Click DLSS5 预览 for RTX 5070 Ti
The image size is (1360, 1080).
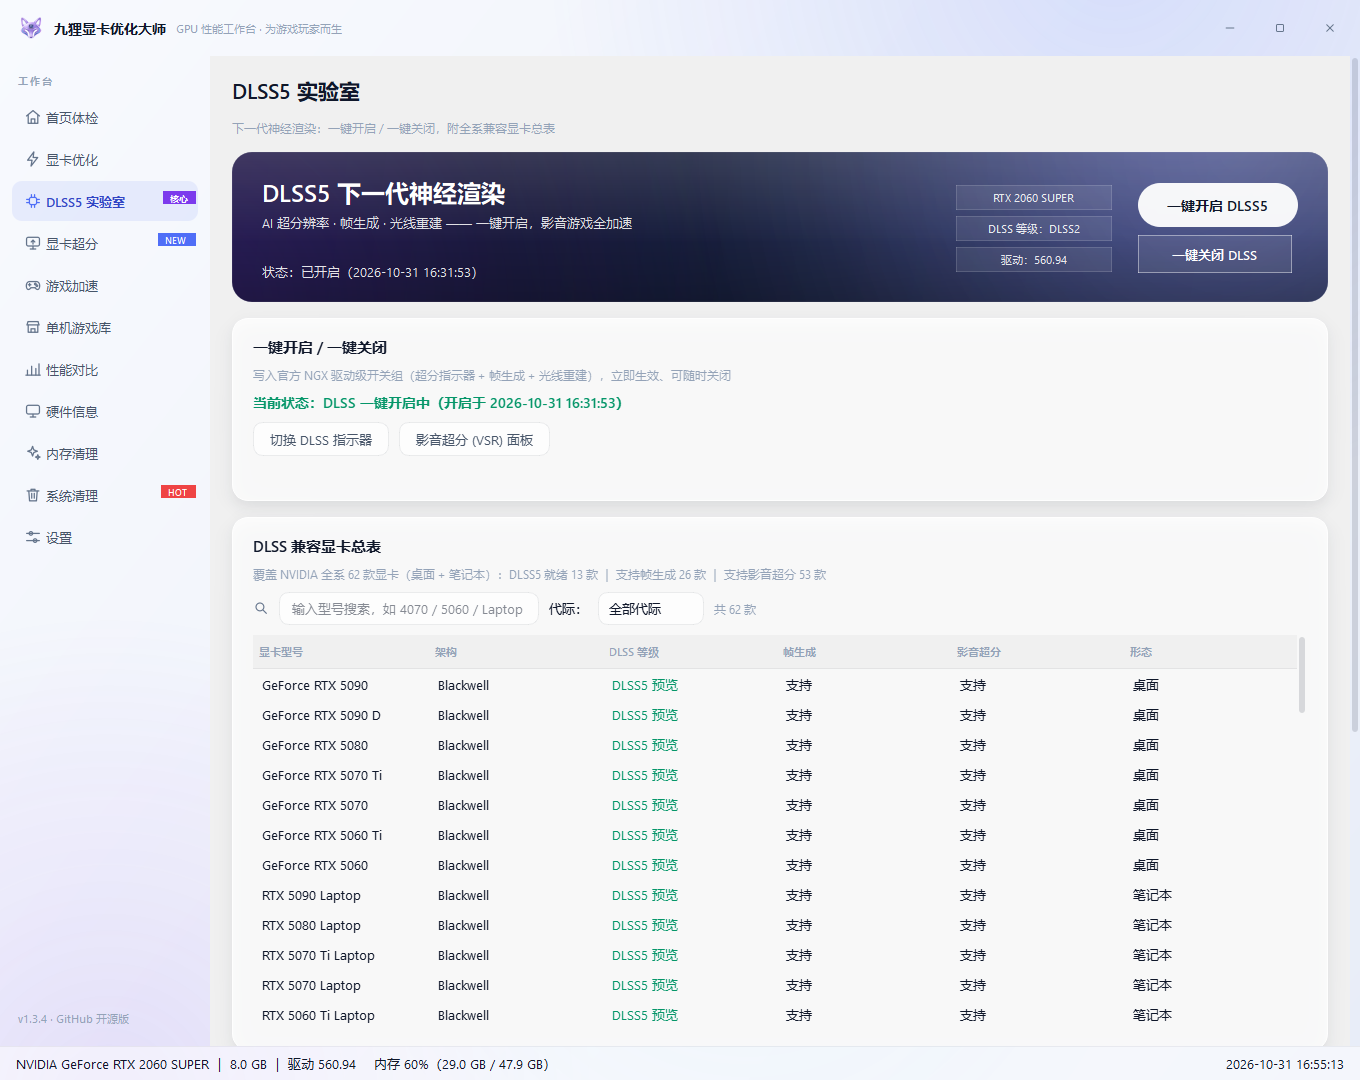pyautogui.click(x=645, y=775)
